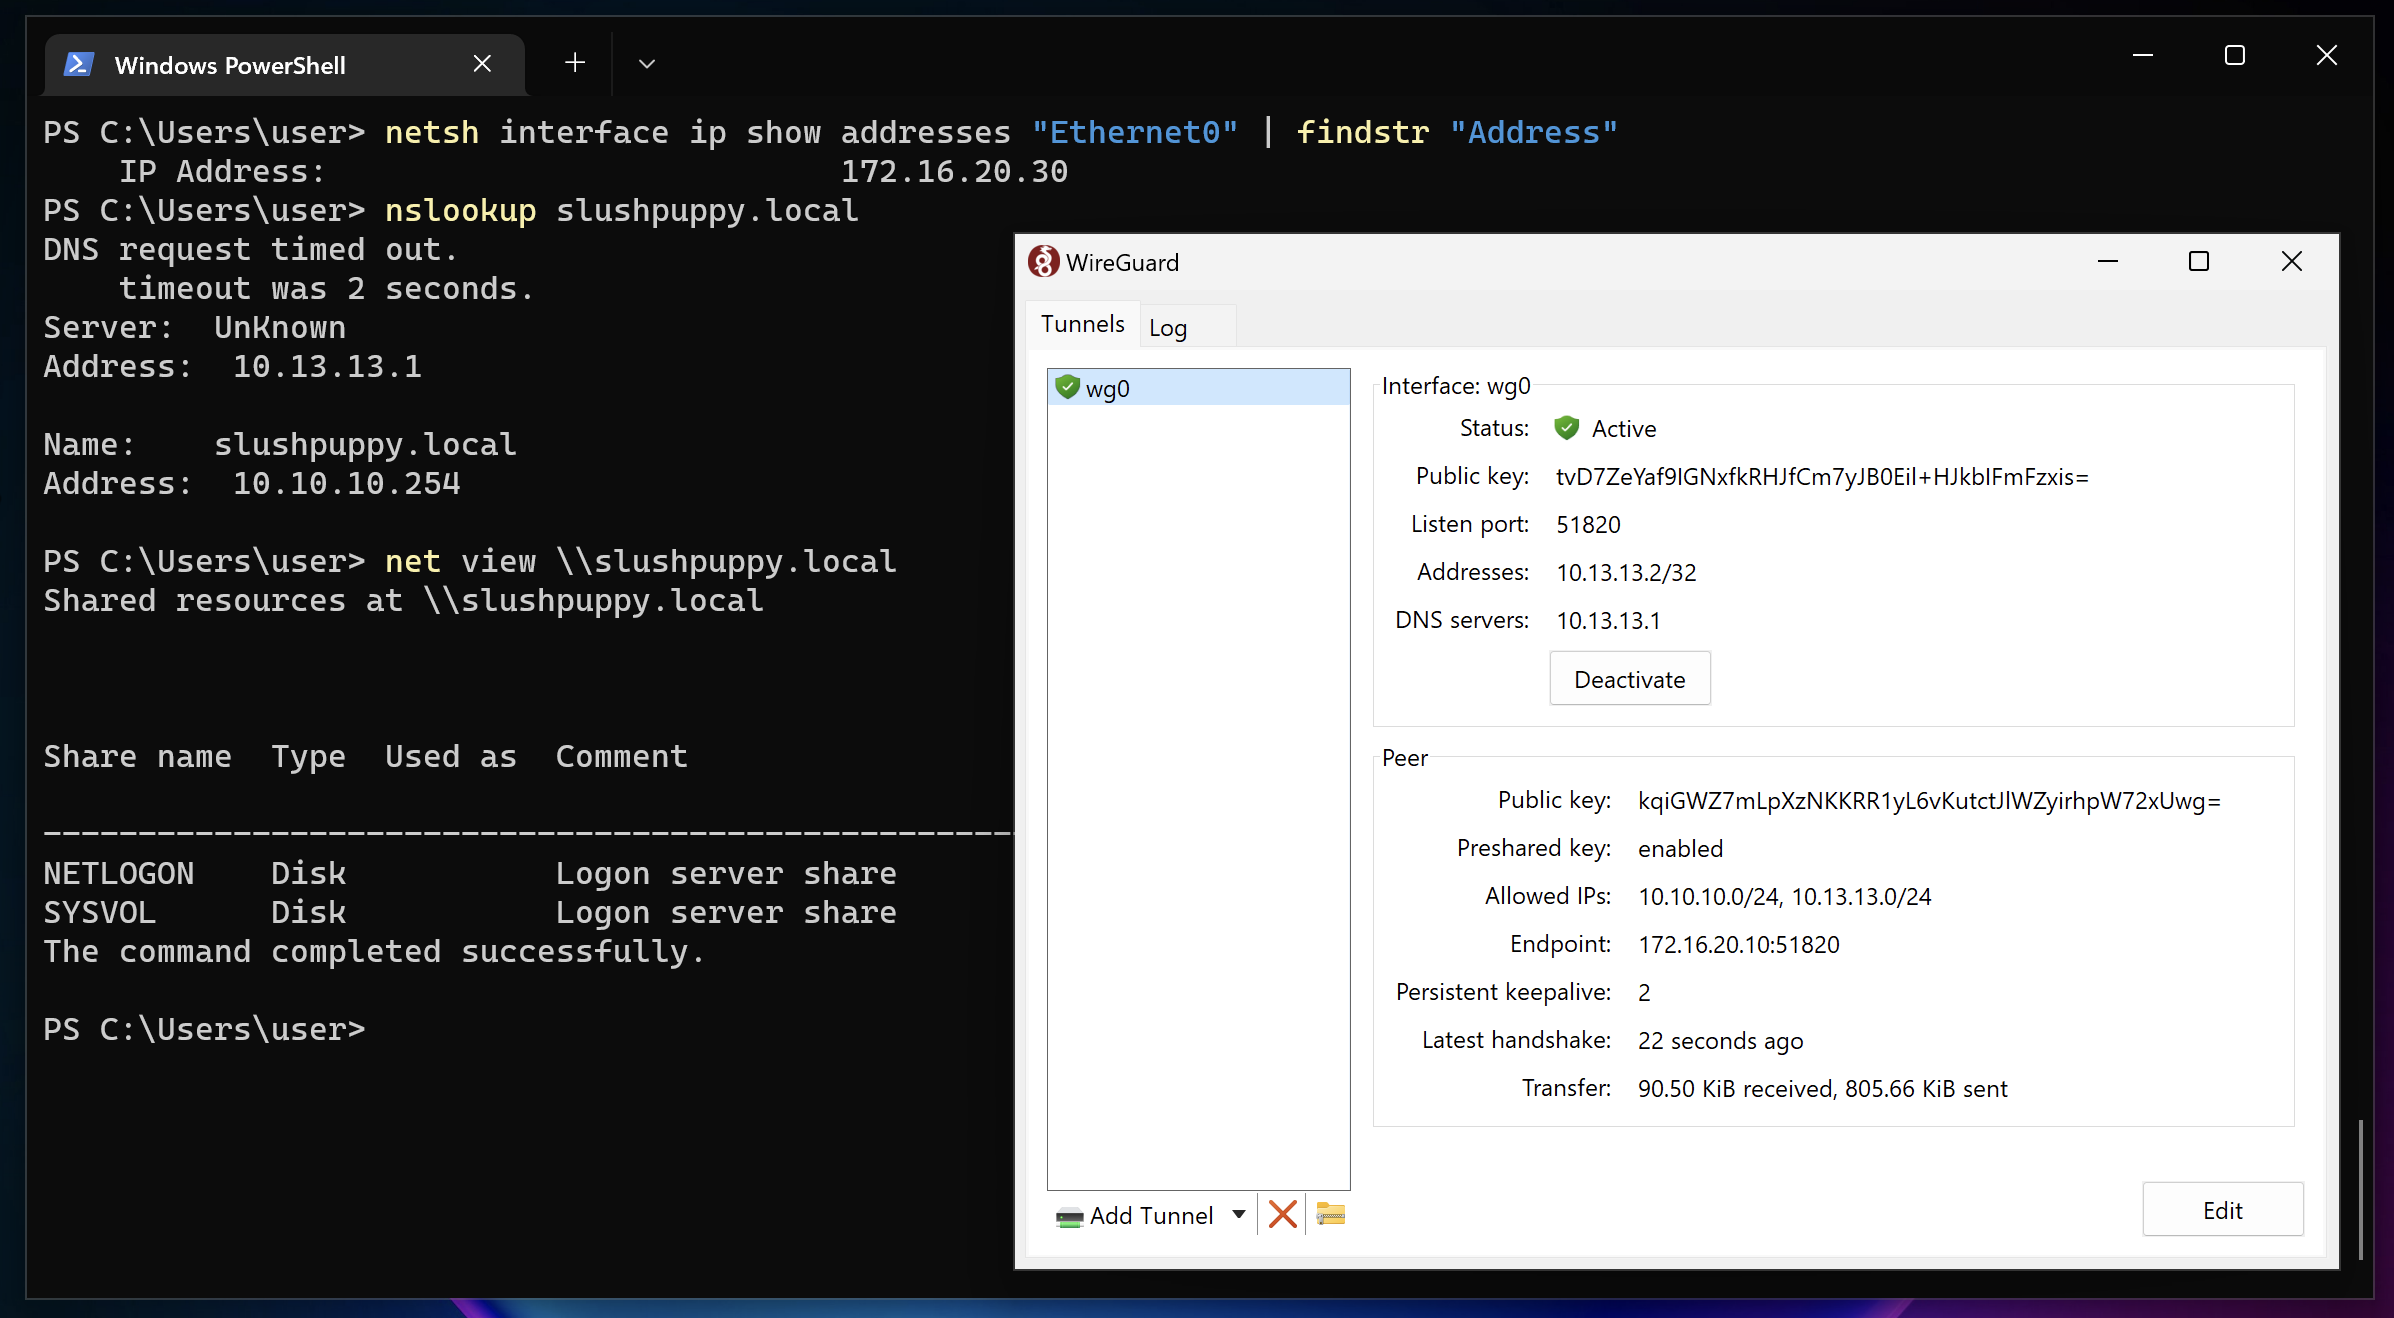Viewport: 2394px width, 1318px height.
Task: Close the Windows PowerShell tab
Action: point(482,64)
